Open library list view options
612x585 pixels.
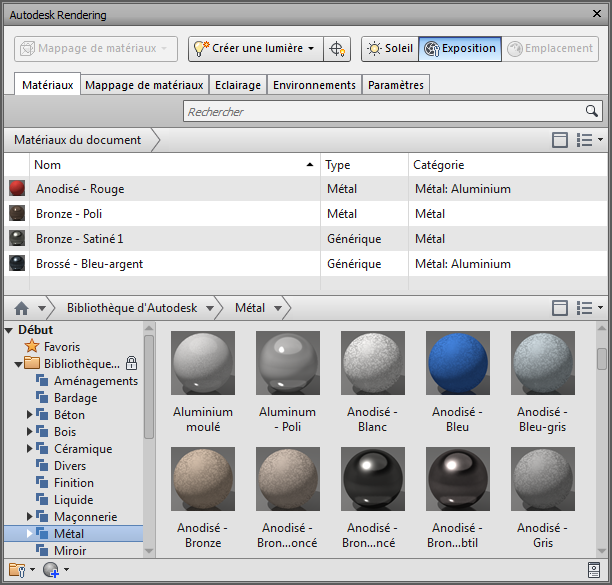pyautogui.click(x=590, y=308)
